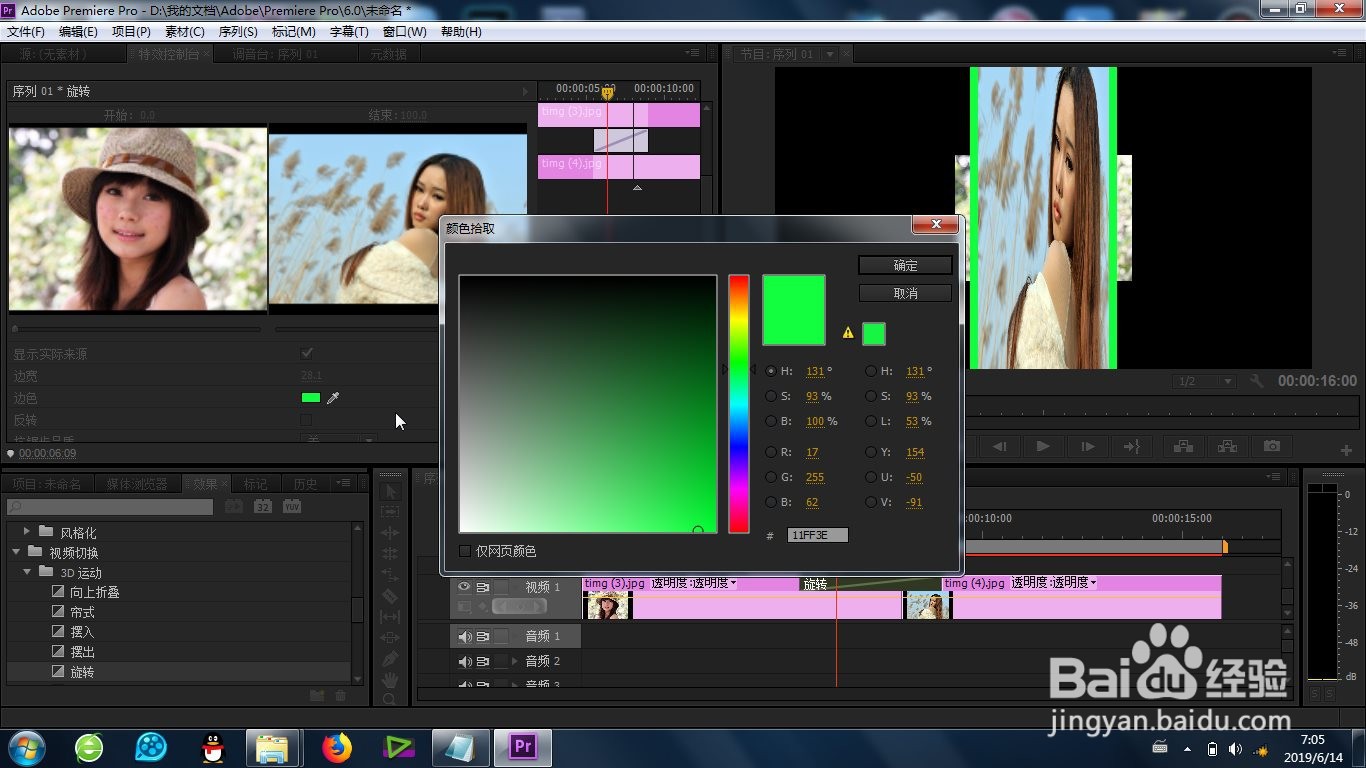Delete custom item with trash icon
Screen dimensions: 1366x768
340,695
